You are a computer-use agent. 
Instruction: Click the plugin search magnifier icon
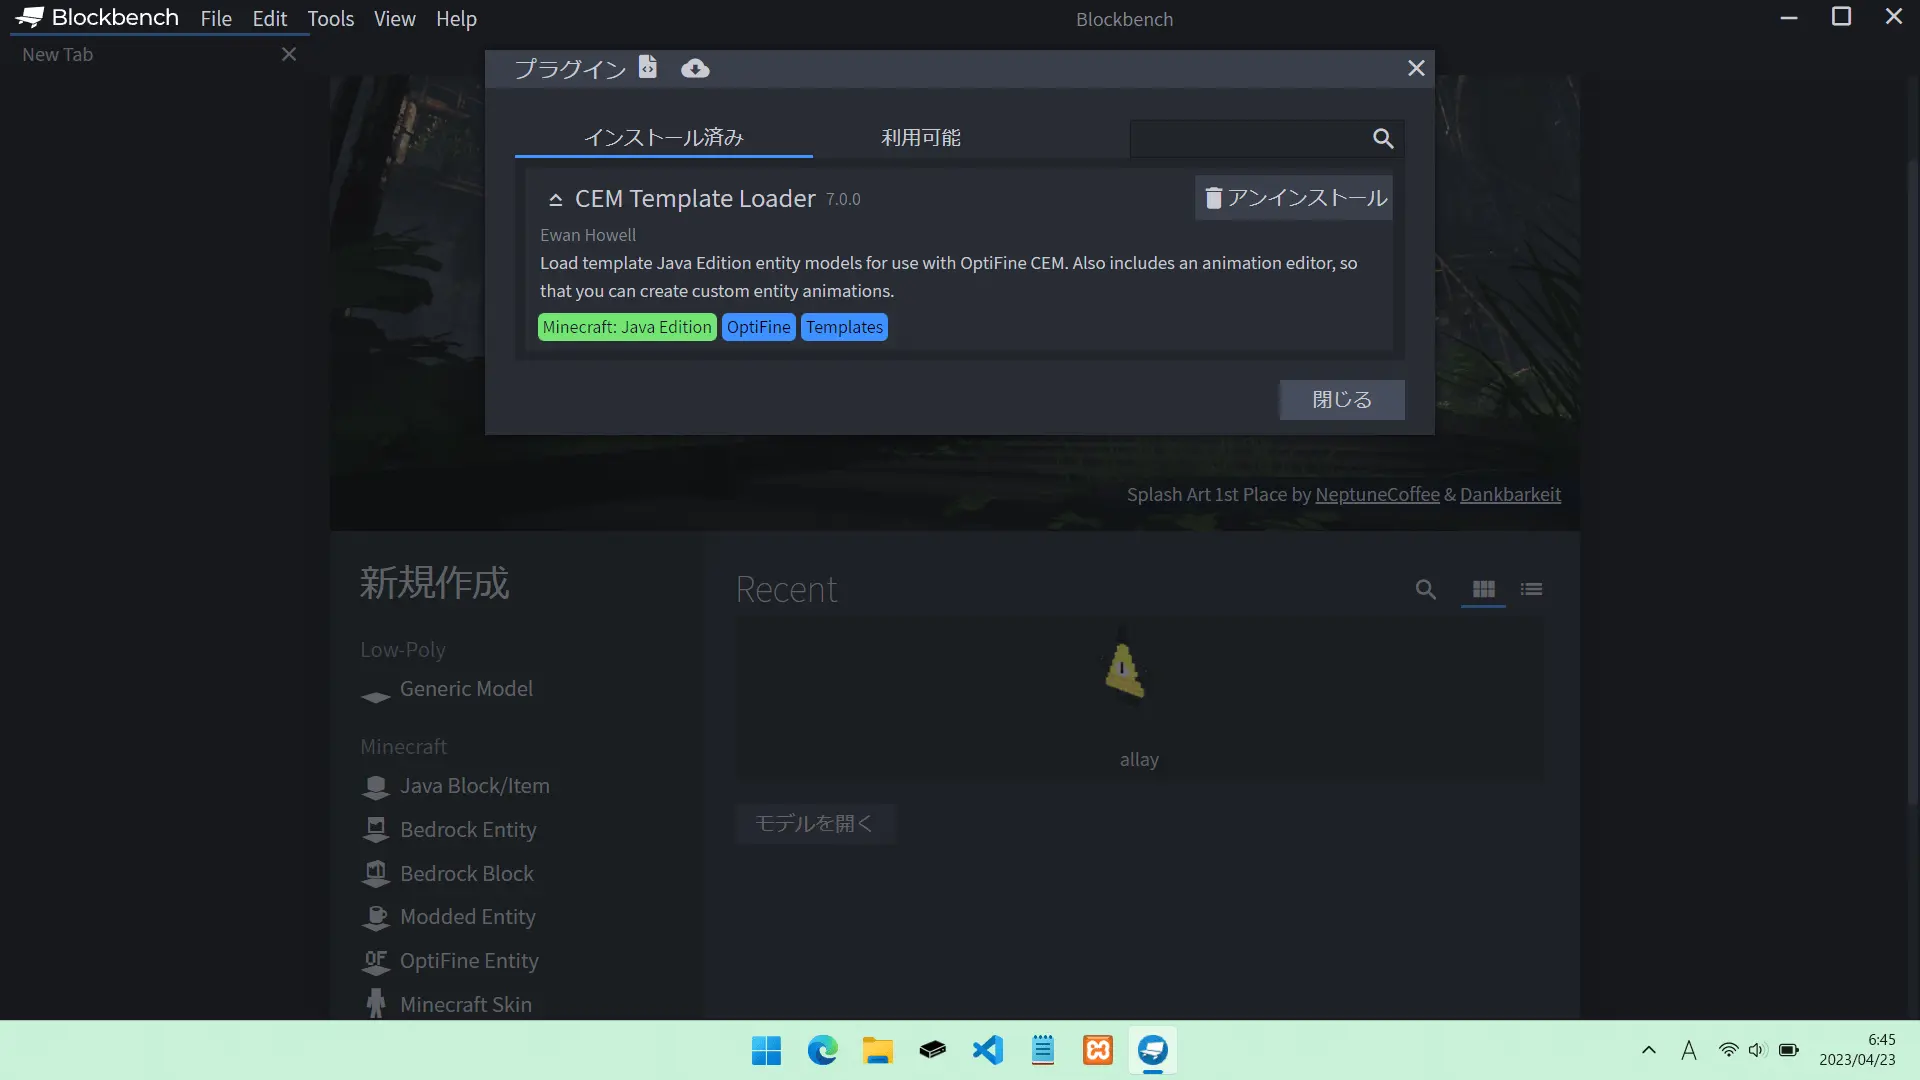coord(1383,139)
